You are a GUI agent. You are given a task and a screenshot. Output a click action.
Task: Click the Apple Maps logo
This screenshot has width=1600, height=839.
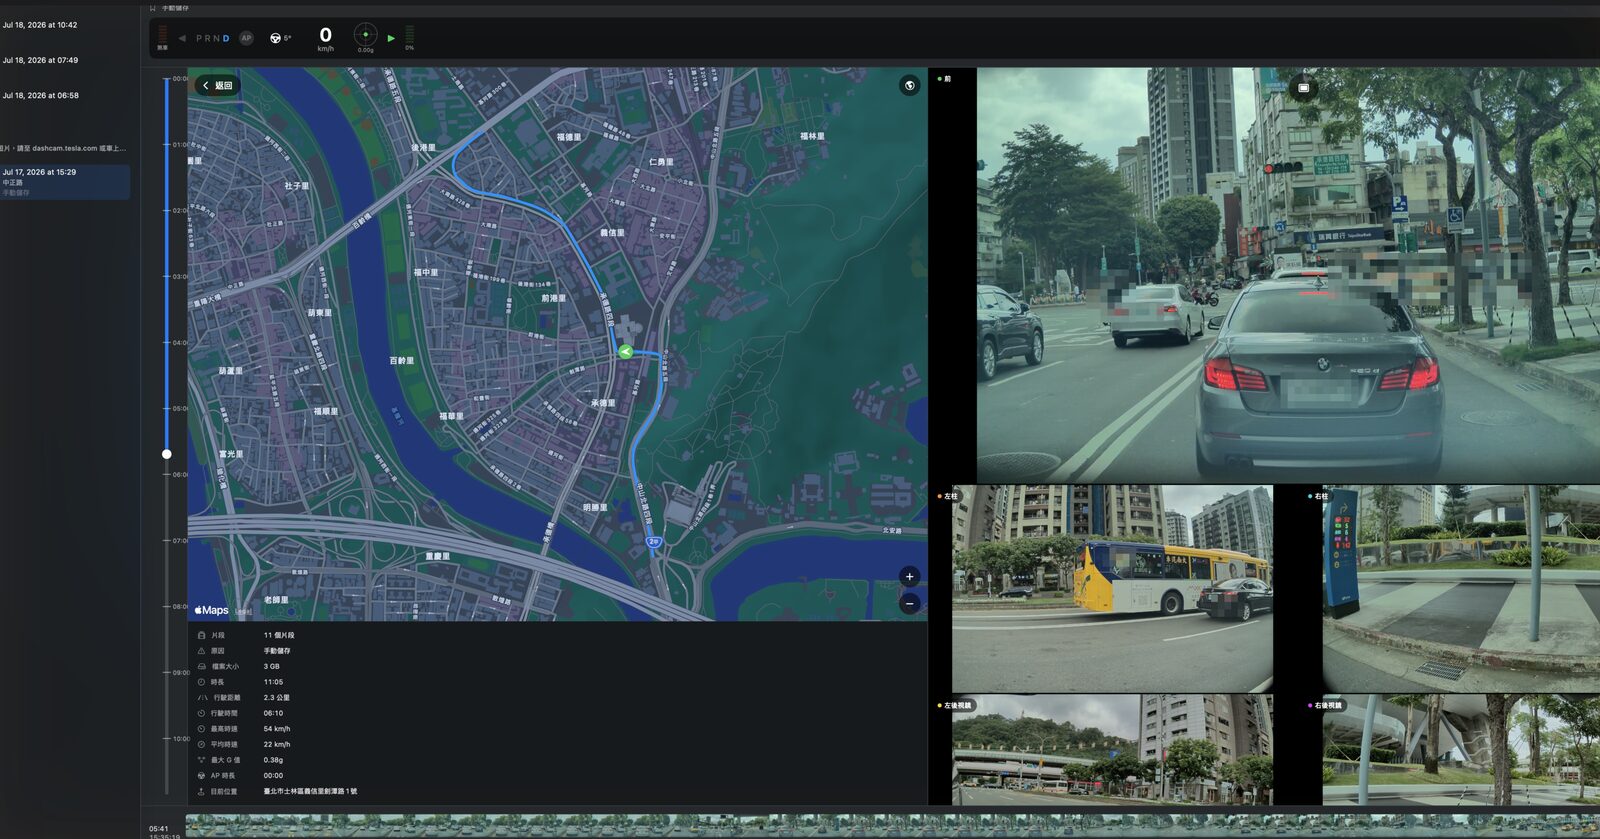[211, 610]
